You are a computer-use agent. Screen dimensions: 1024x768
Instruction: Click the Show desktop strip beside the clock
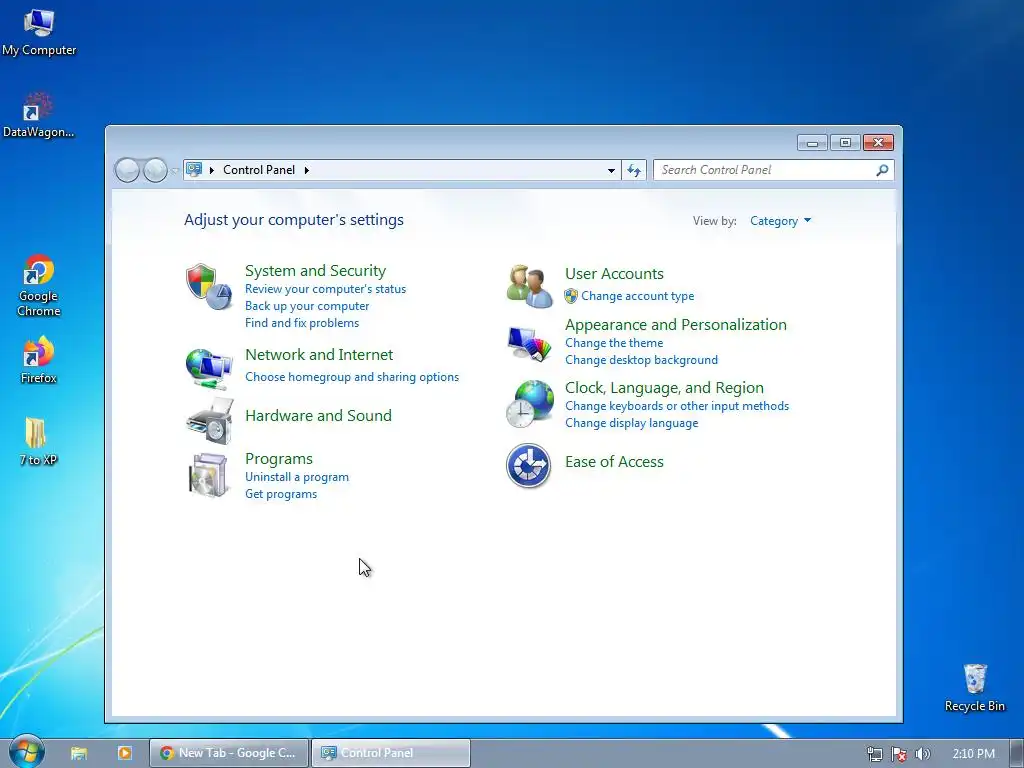pos(1017,753)
